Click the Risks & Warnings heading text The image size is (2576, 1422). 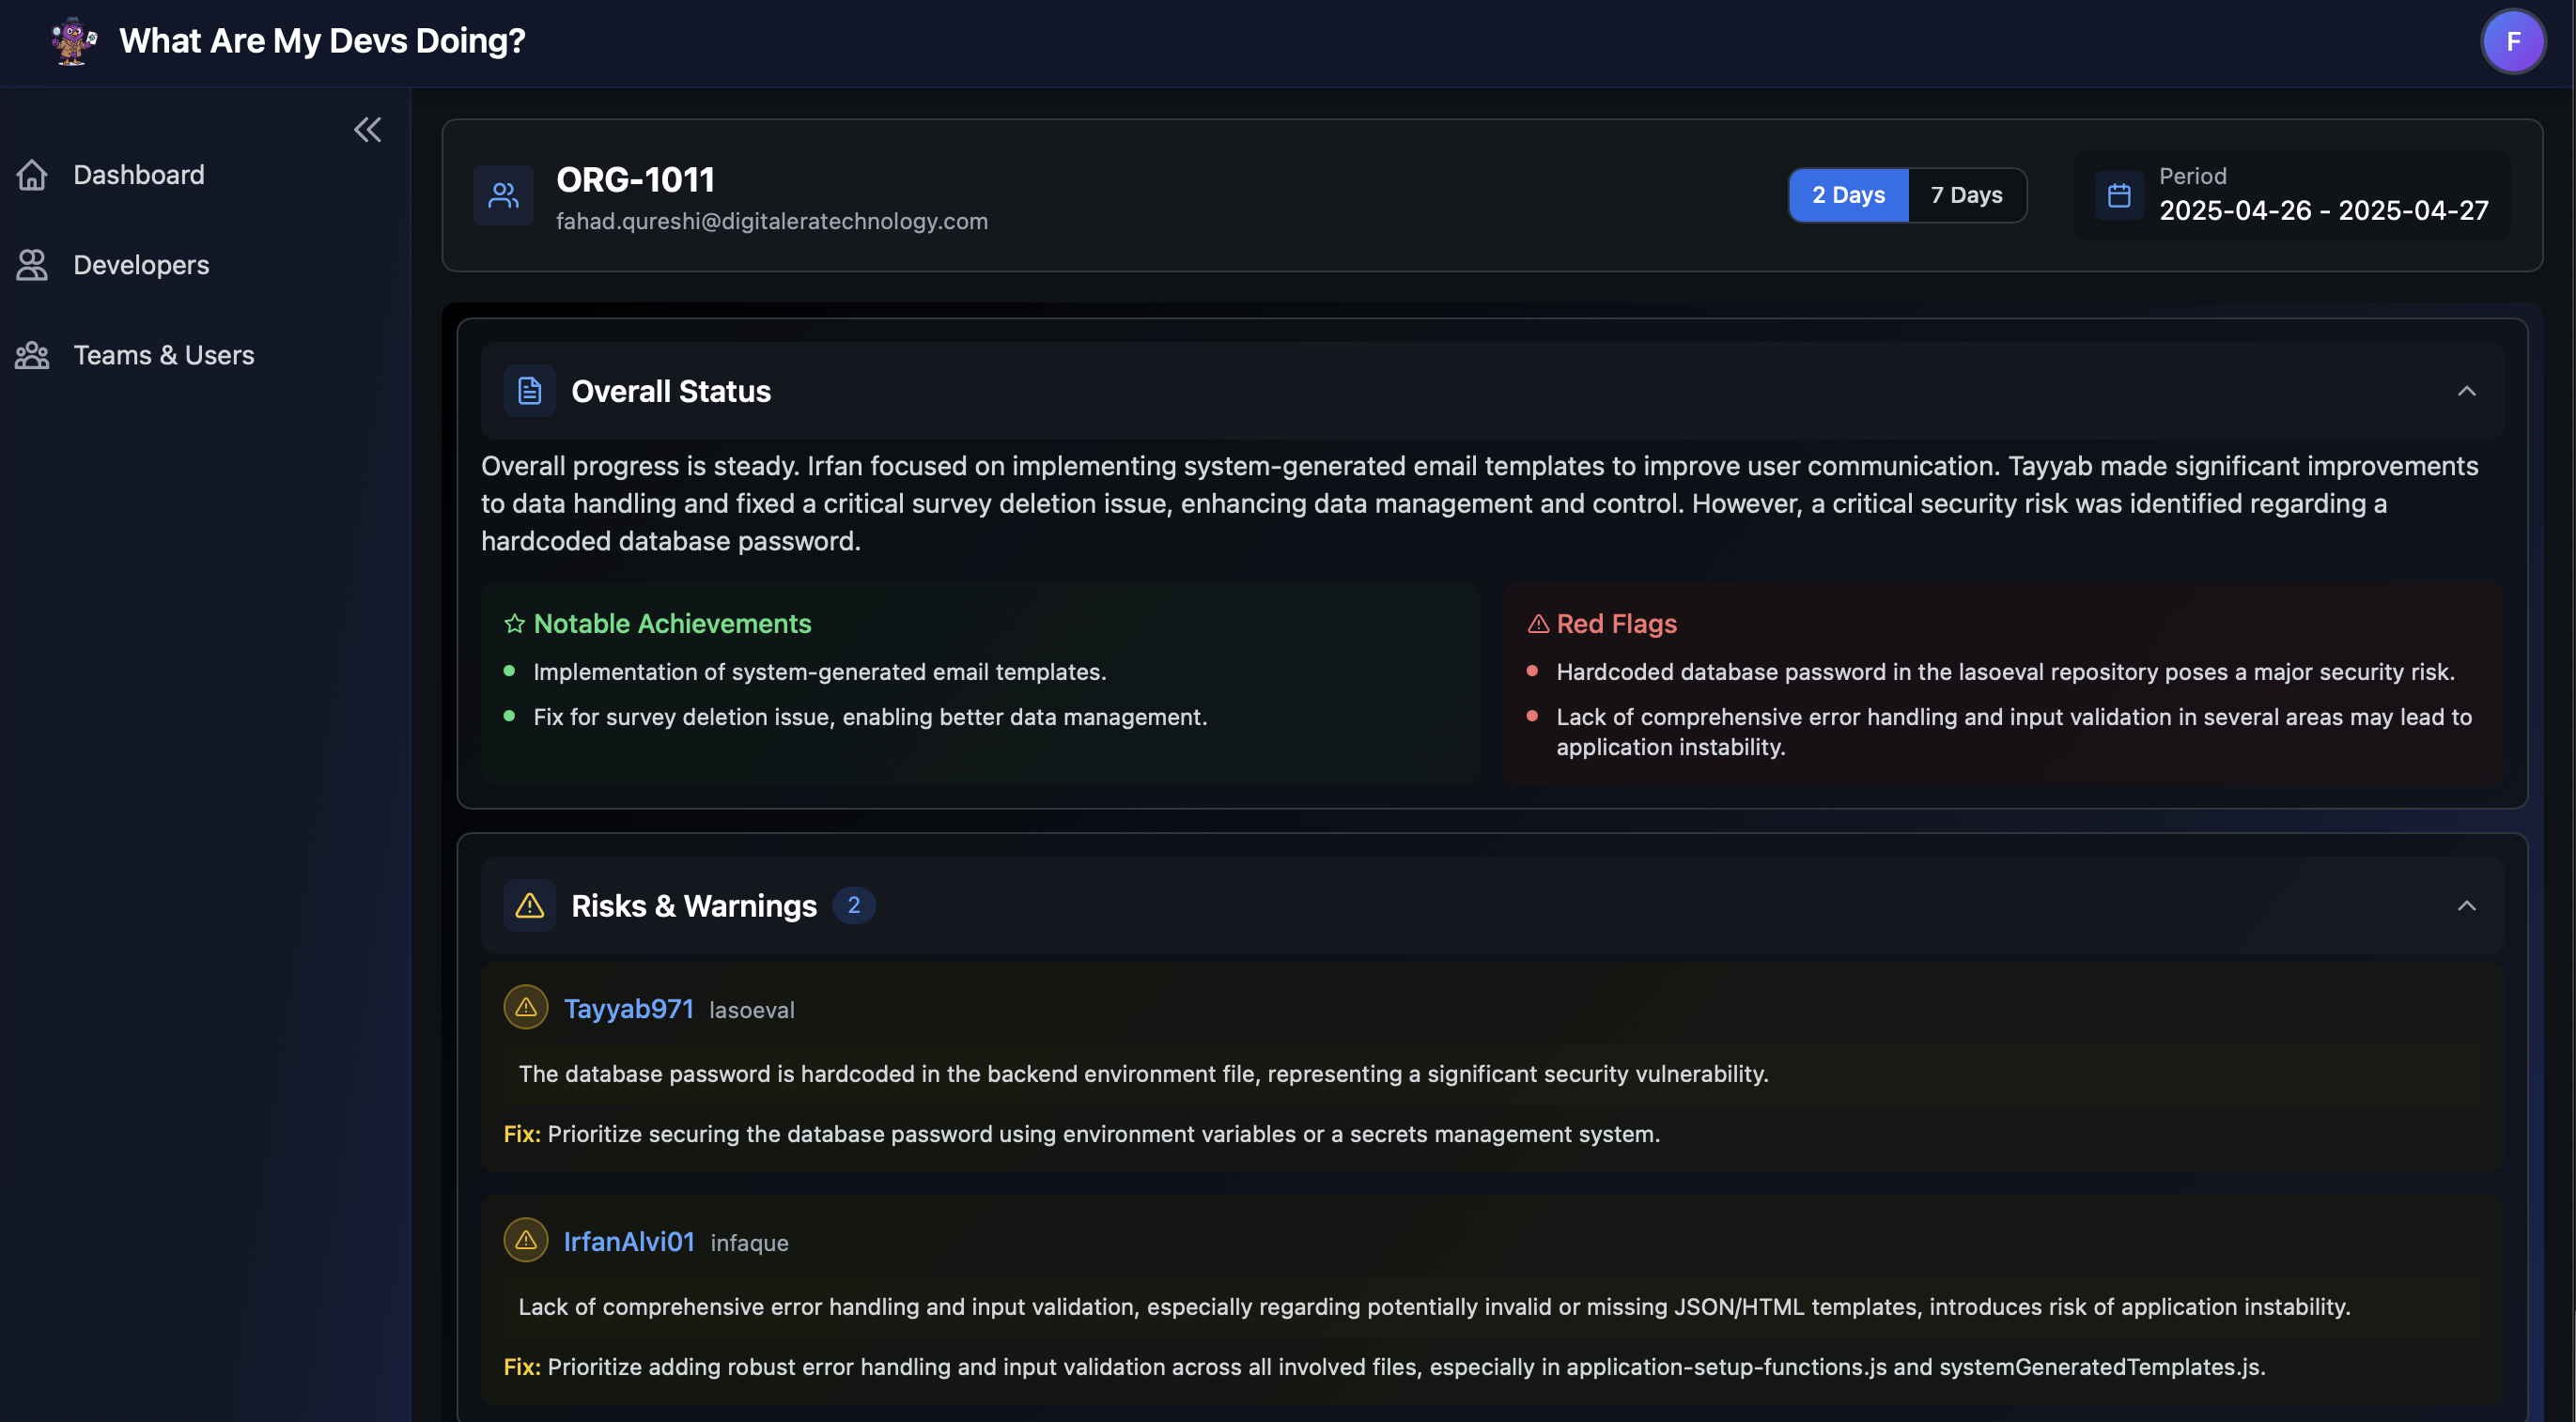tap(694, 907)
